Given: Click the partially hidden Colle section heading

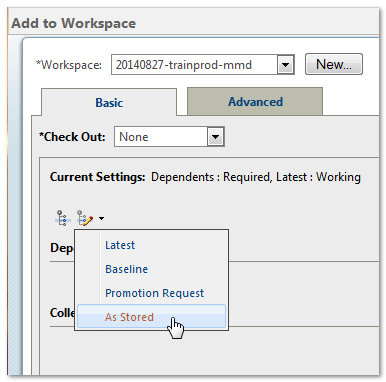Looking at the screenshot, I should coord(62,313).
